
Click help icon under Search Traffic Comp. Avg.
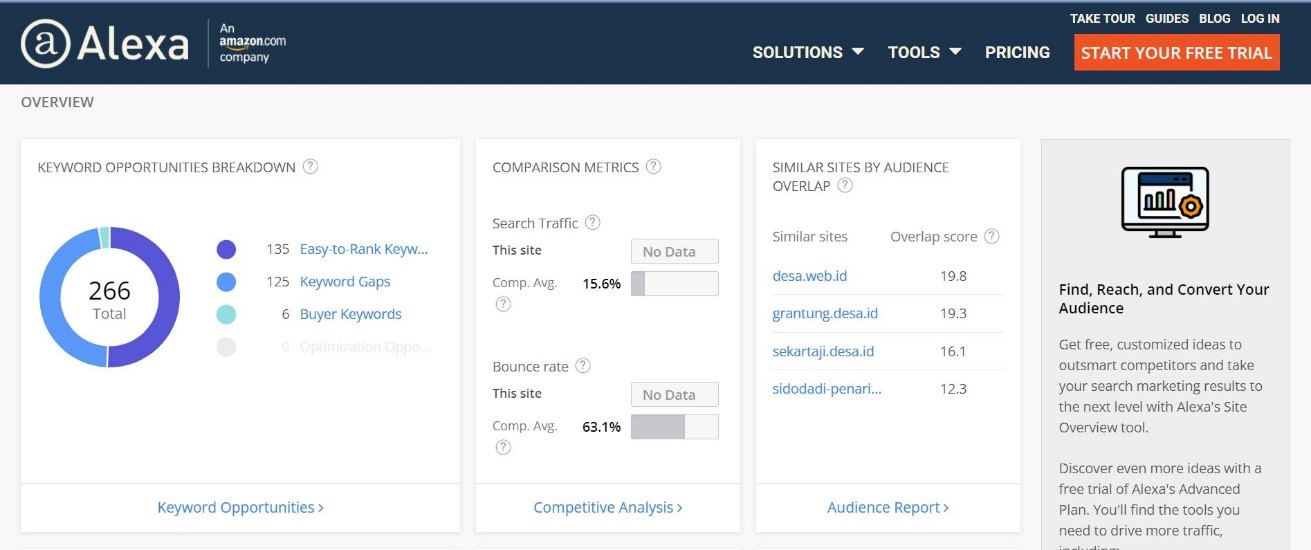click(503, 304)
